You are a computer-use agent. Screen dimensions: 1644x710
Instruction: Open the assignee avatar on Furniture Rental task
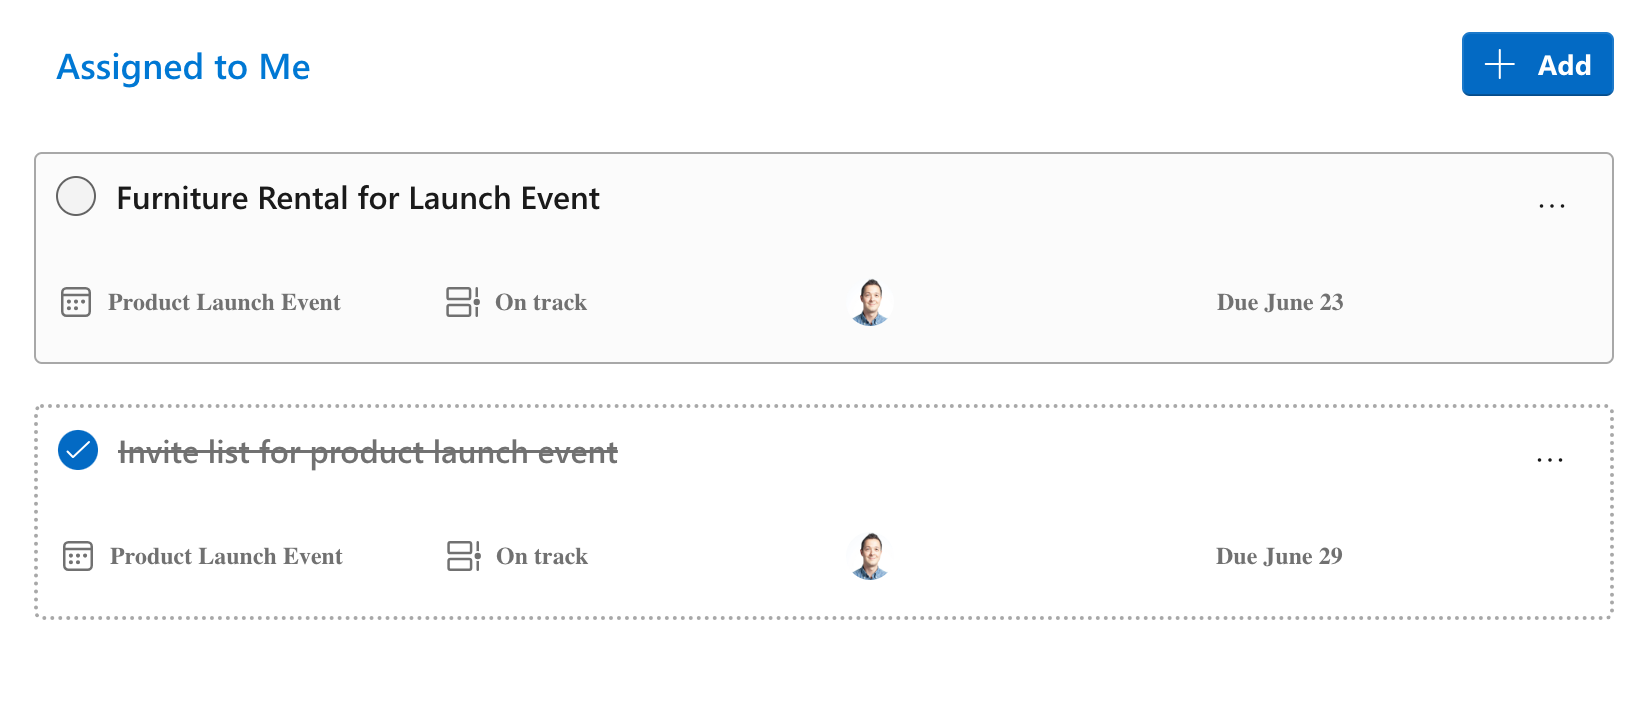[x=869, y=302]
